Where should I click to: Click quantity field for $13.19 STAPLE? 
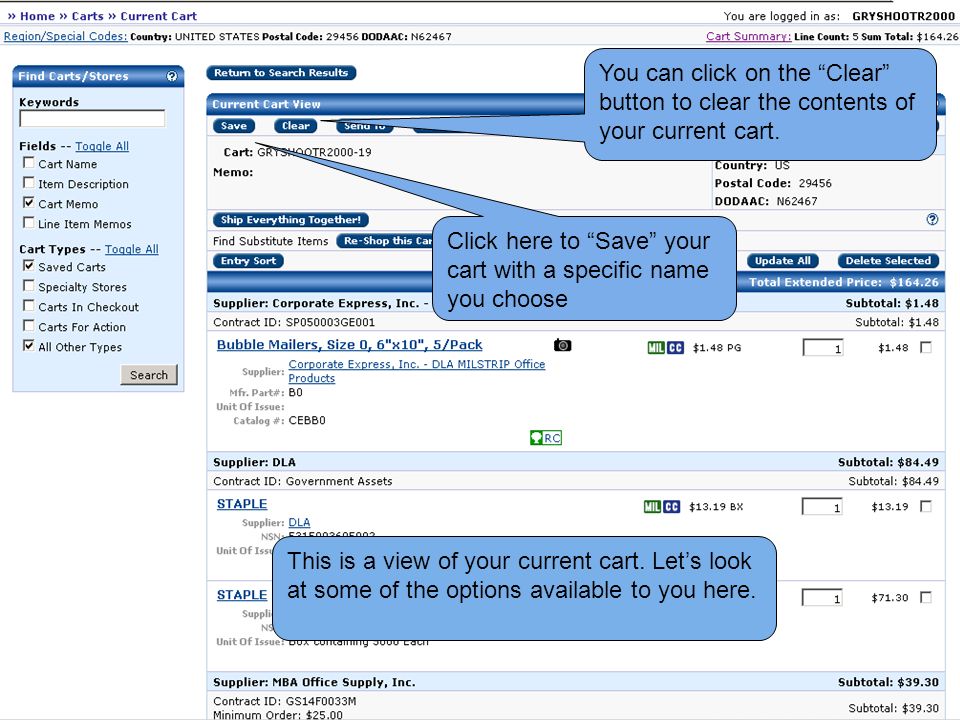click(x=822, y=506)
